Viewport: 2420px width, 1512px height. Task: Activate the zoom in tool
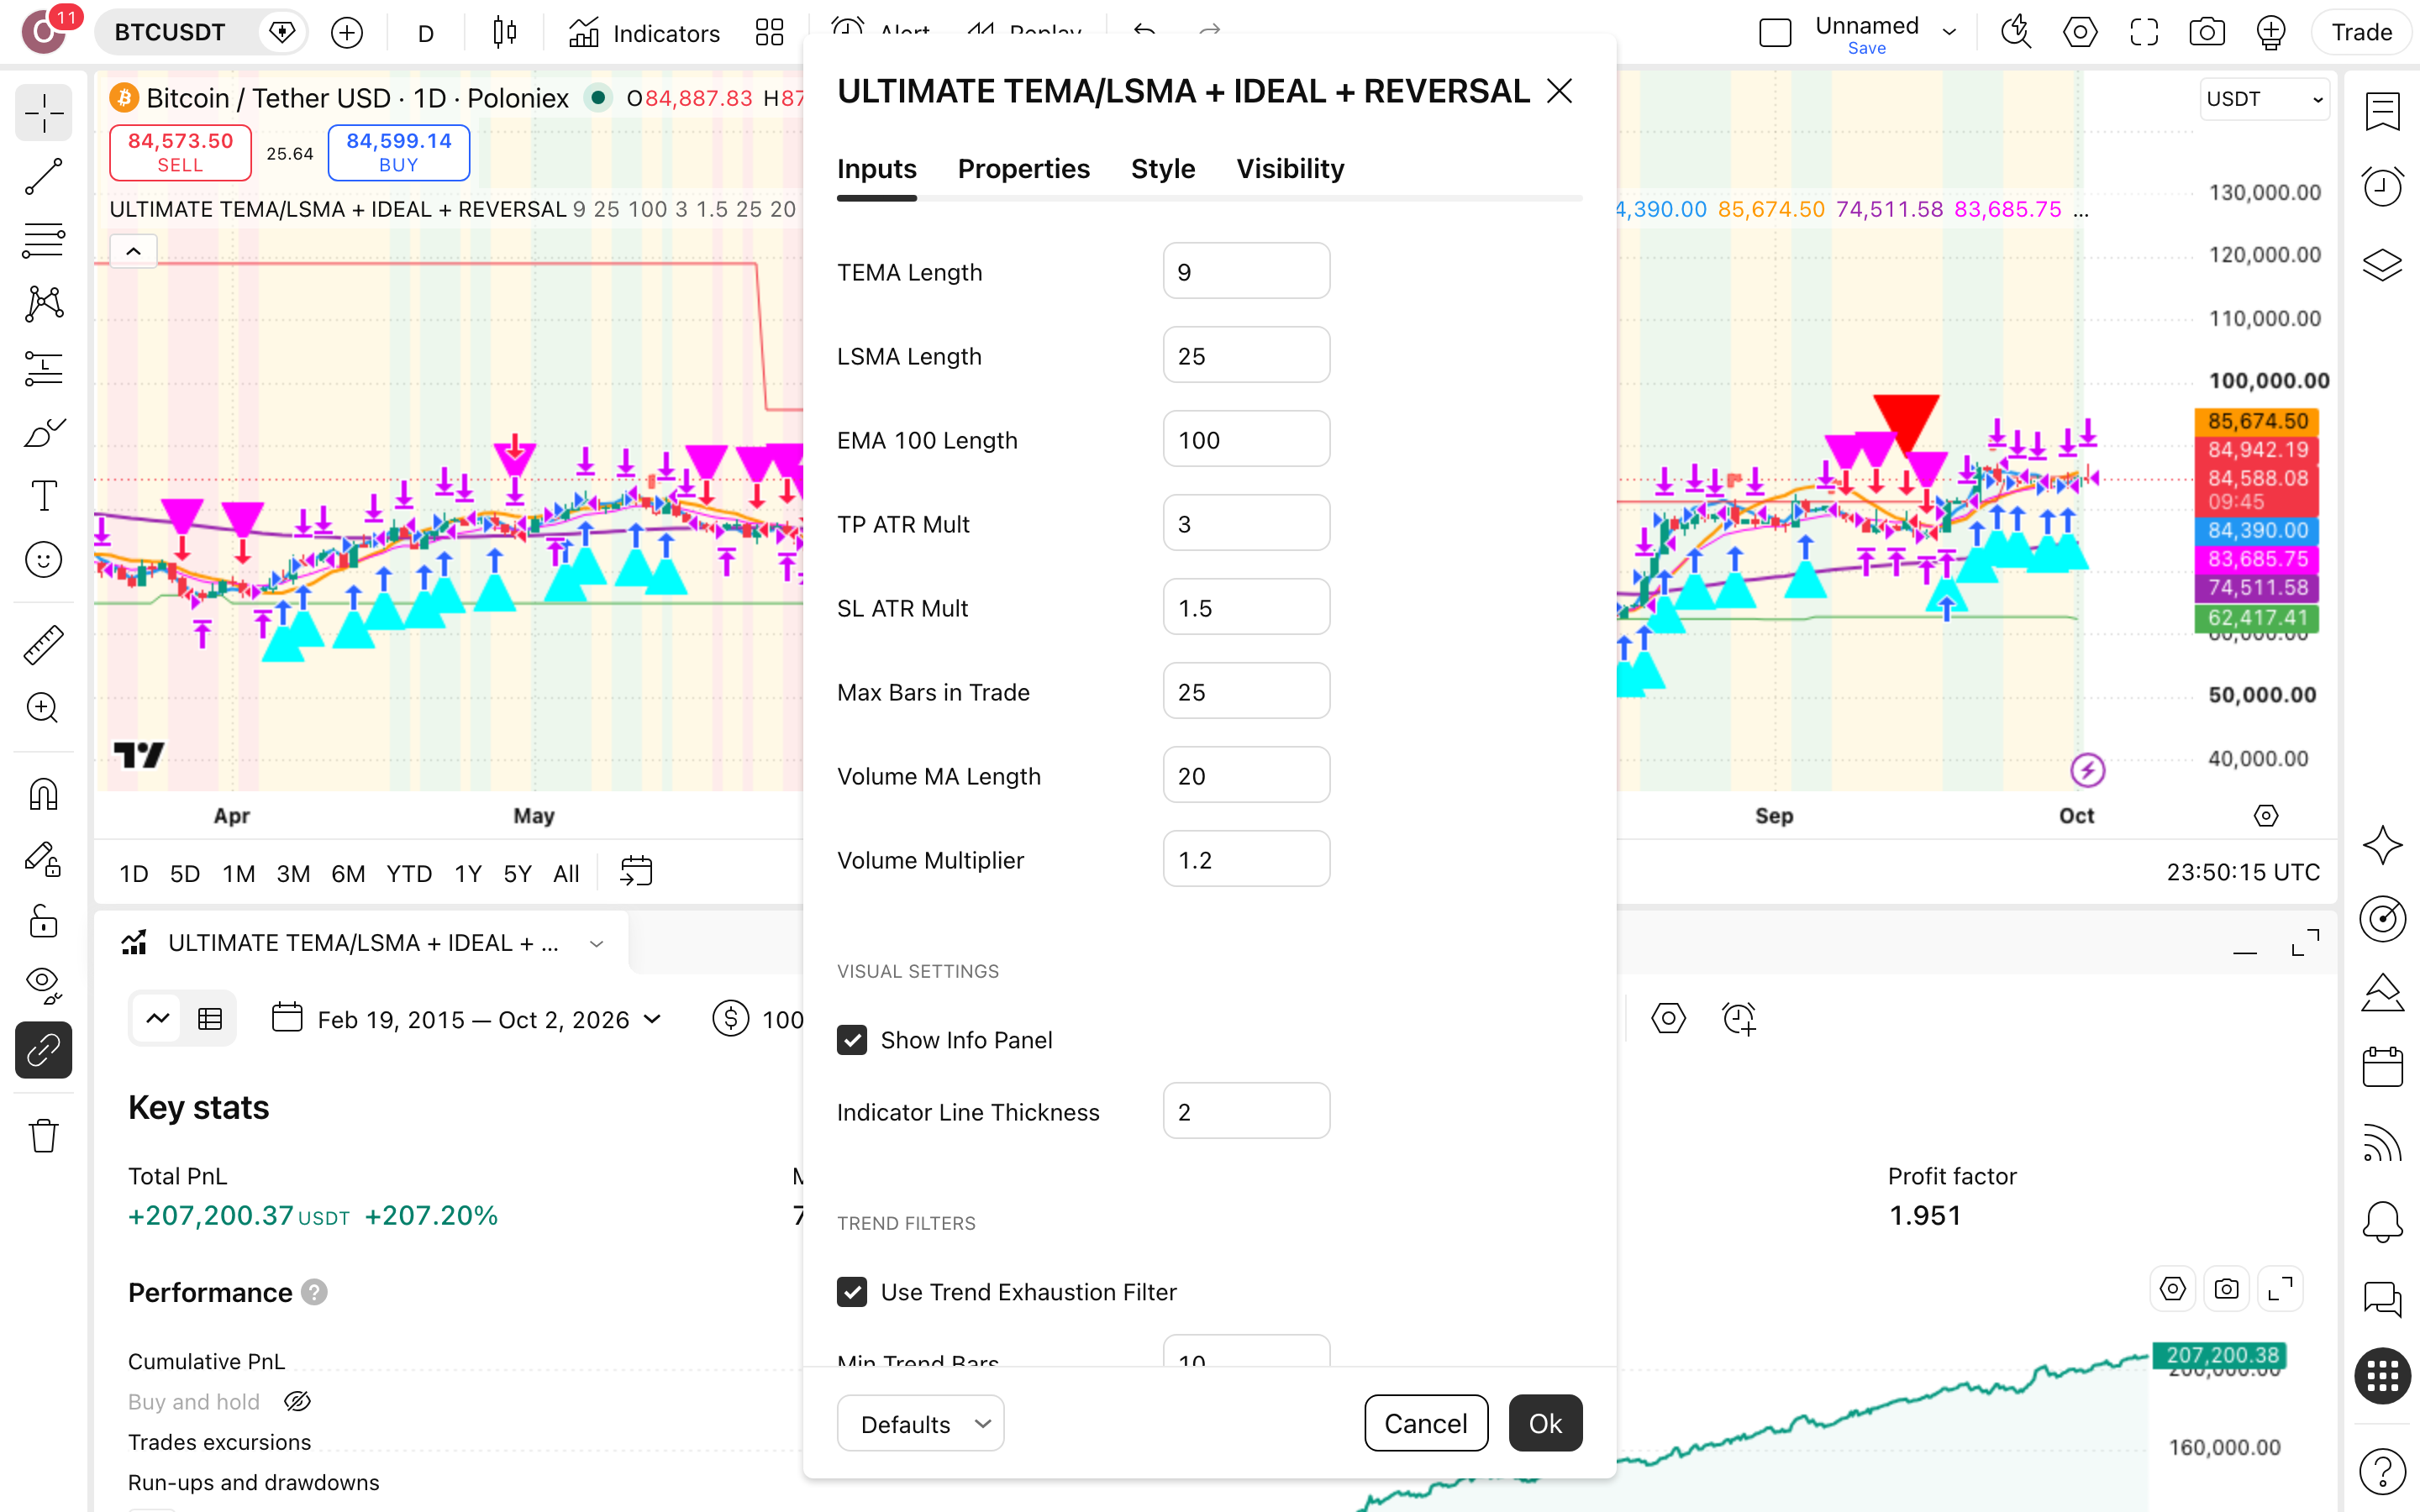(43, 709)
